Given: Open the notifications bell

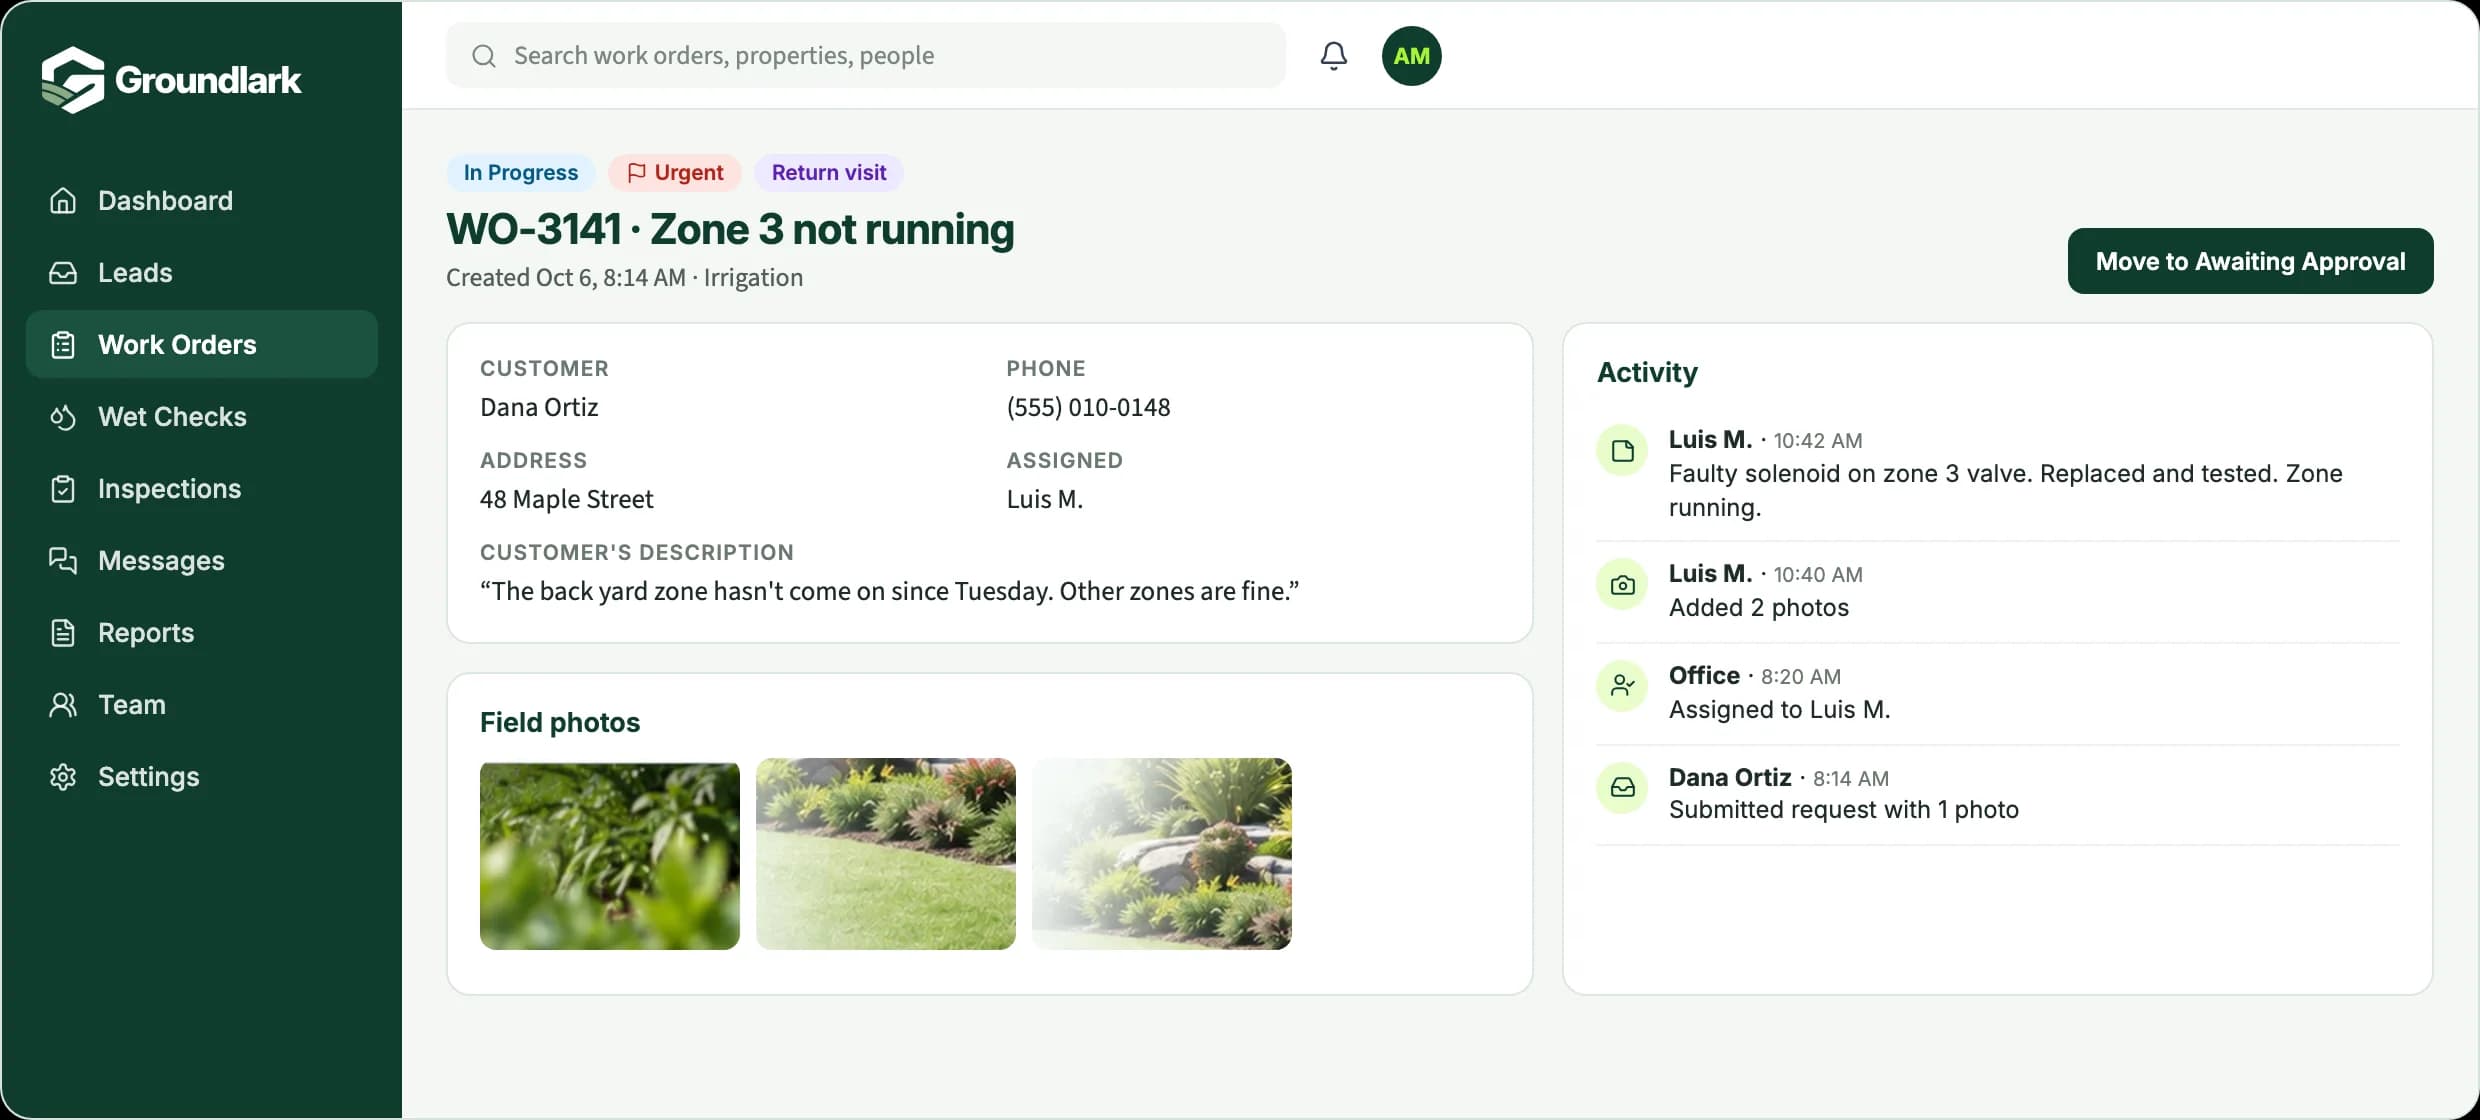Looking at the screenshot, I should click(1334, 55).
